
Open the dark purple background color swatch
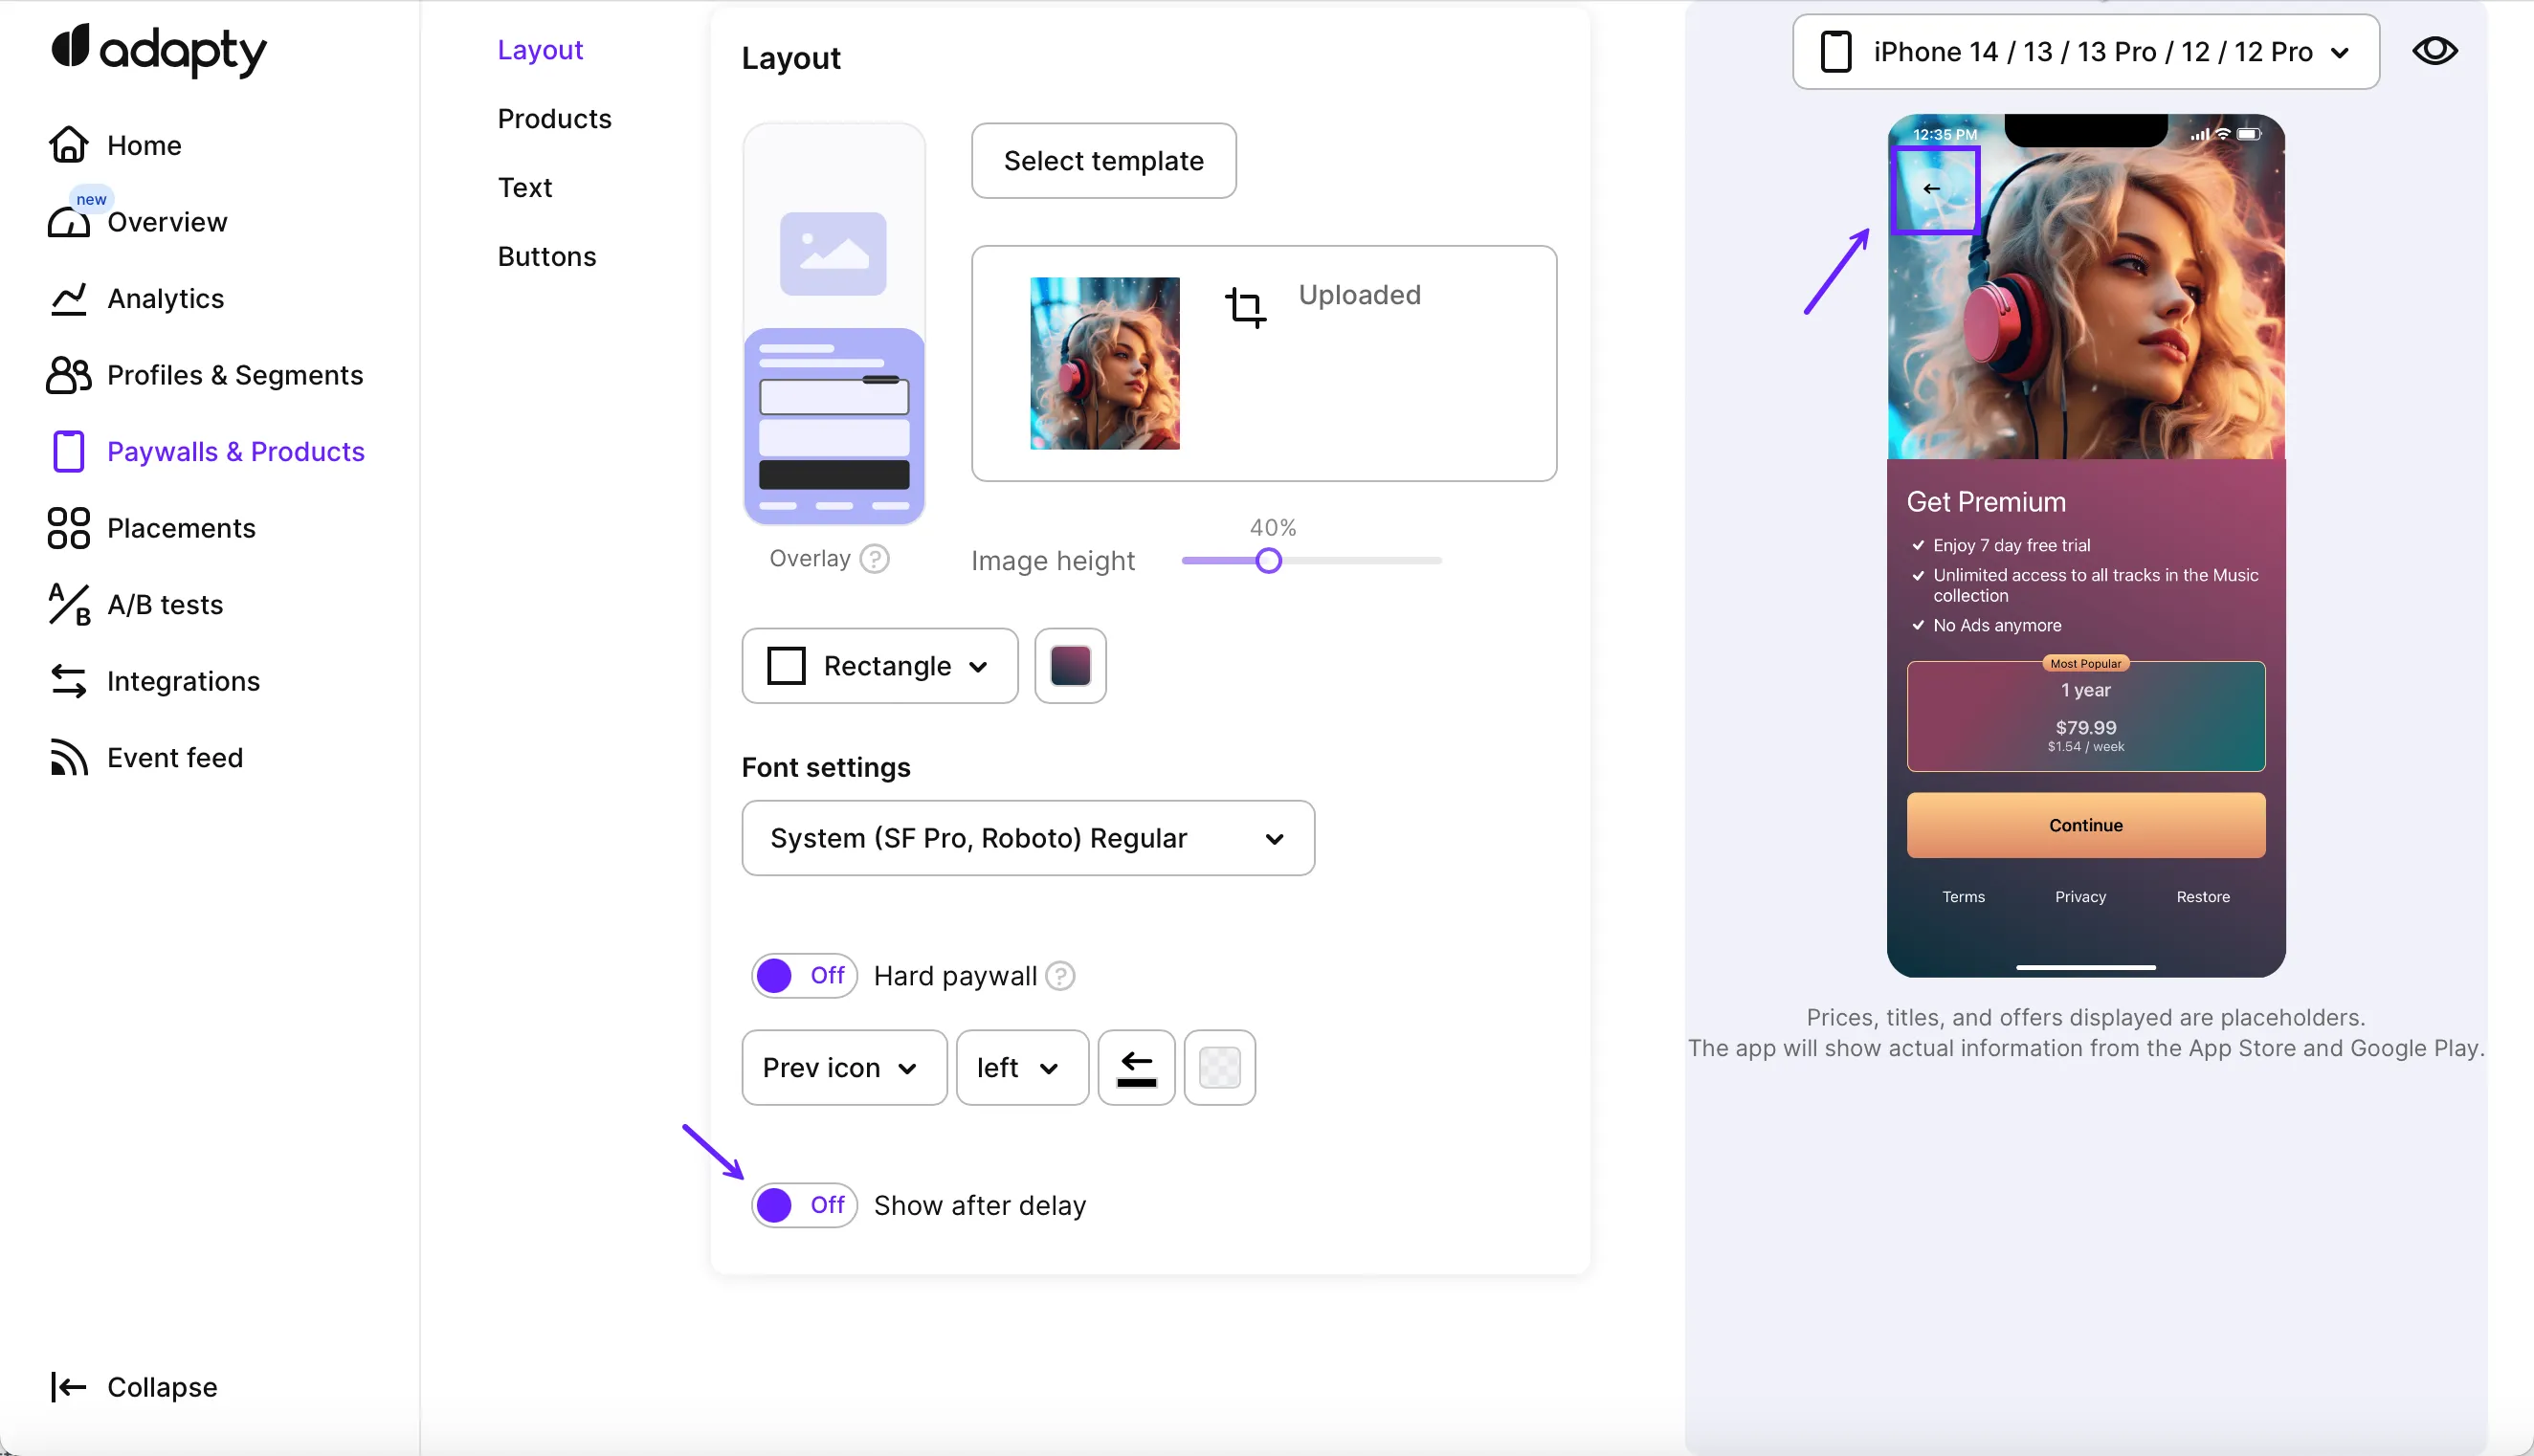click(1070, 666)
